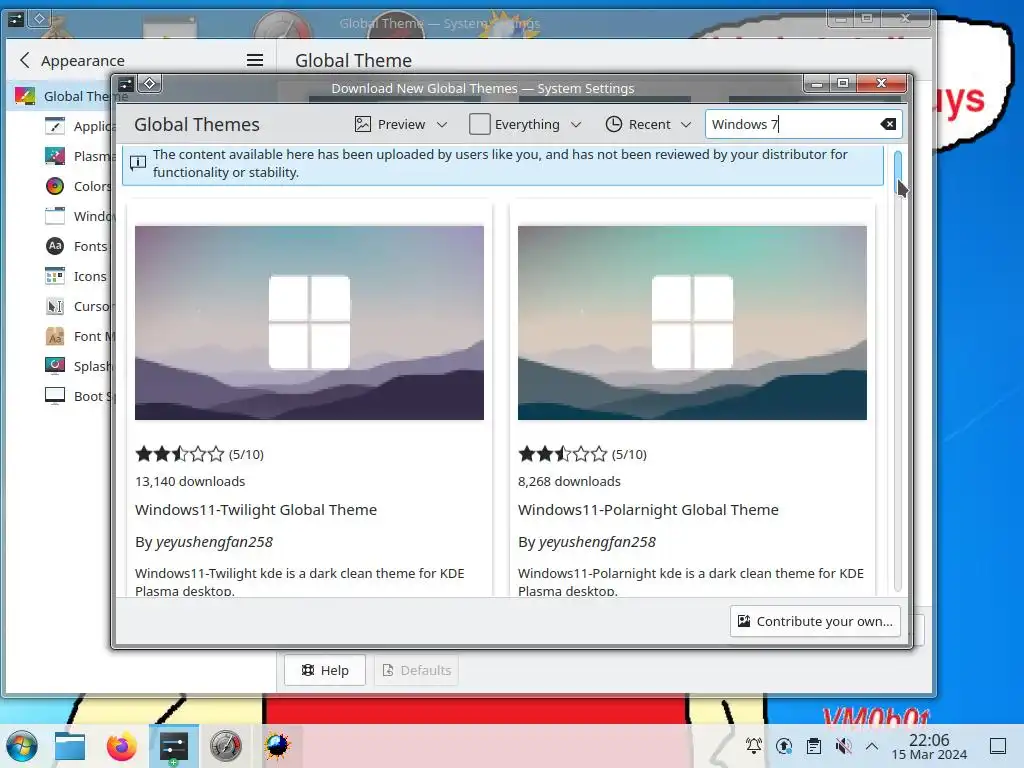Open Windows11-Polarnight theme preview image
The height and width of the screenshot is (768, 1024).
(x=692, y=323)
